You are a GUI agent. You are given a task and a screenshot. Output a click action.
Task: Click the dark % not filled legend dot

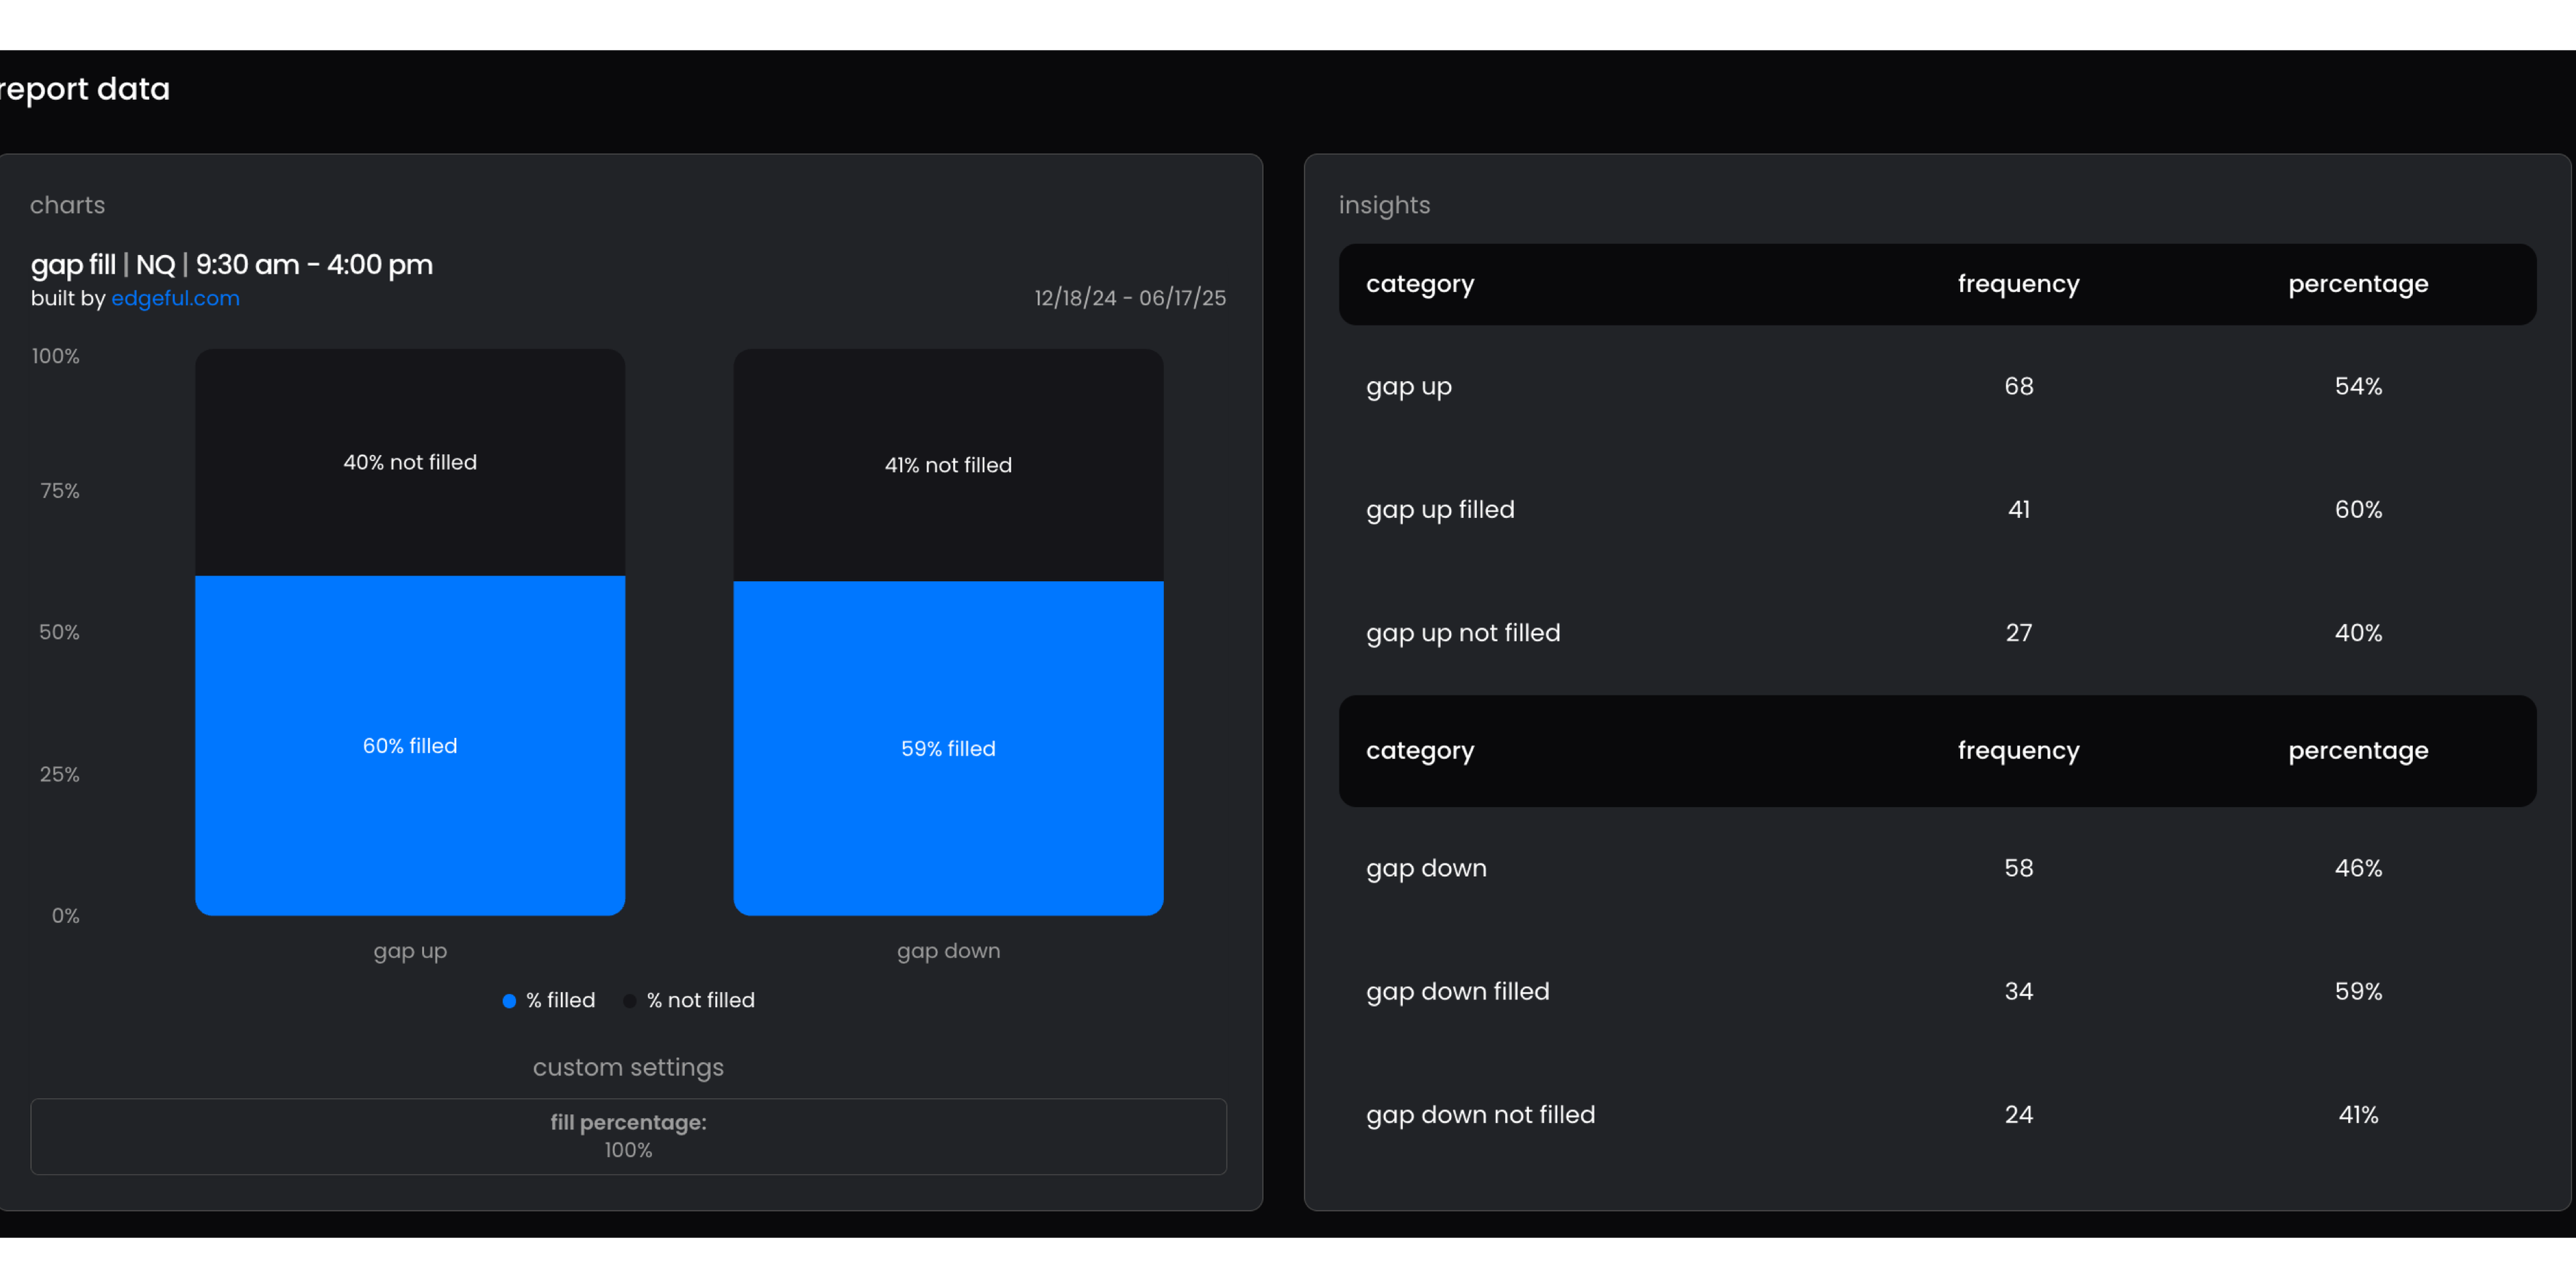[x=630, y=1001]
